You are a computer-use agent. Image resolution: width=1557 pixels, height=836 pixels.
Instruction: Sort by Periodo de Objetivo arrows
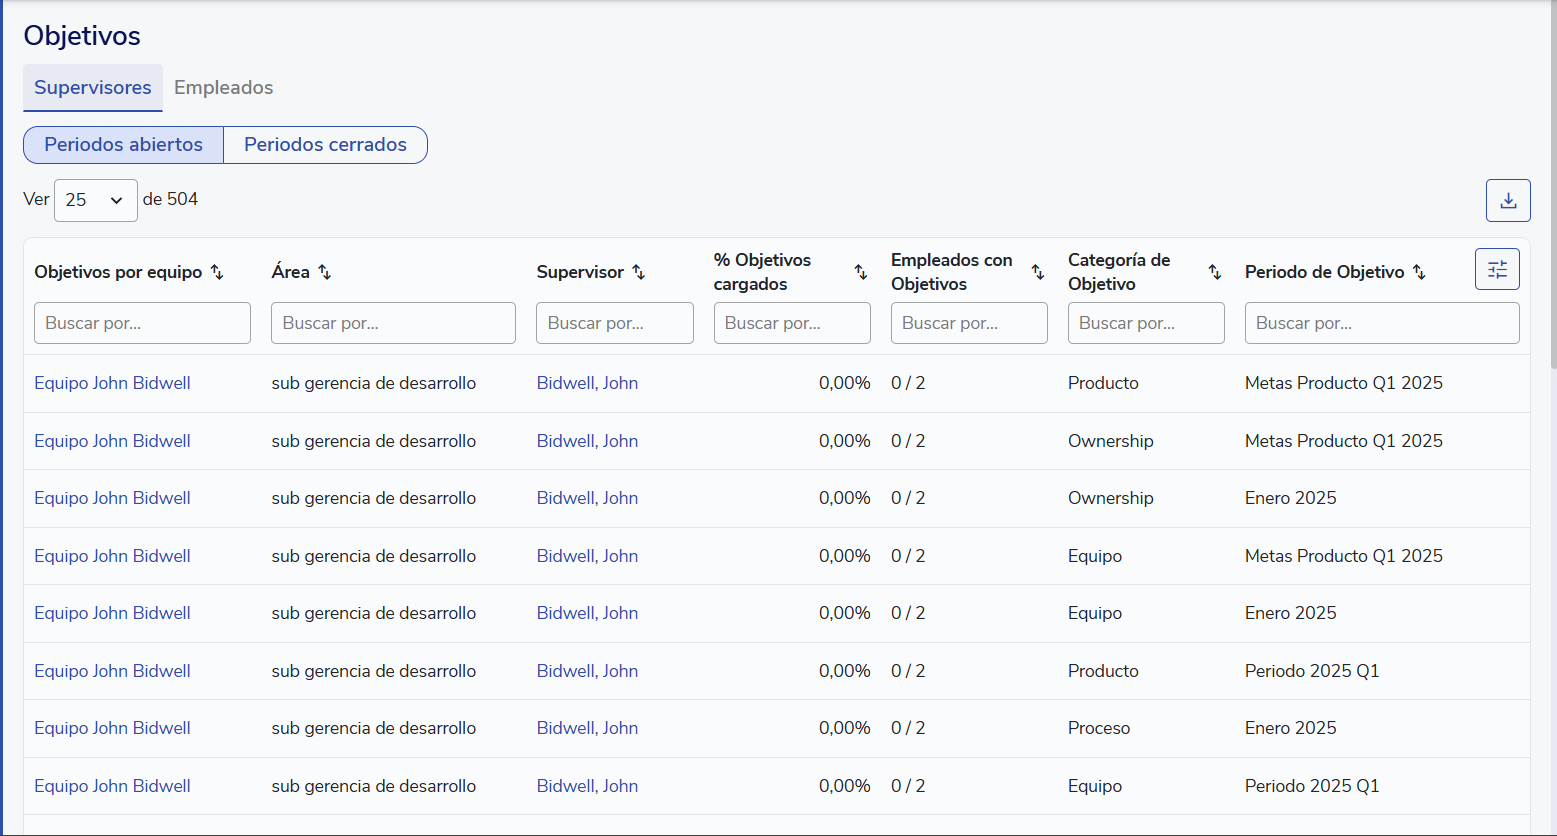pyautogui.click(x=1418, y=272)
